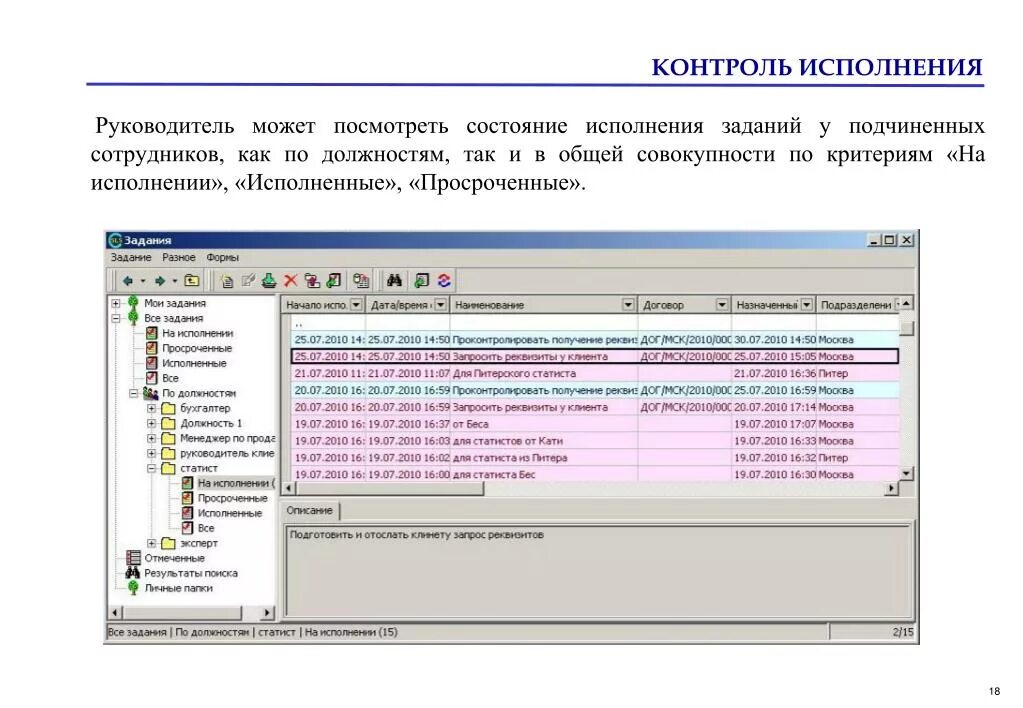Click the table's horizontal scrollbar right arrow
The width and height of the screenshot is (1023, 708).
tap(891, 488)
